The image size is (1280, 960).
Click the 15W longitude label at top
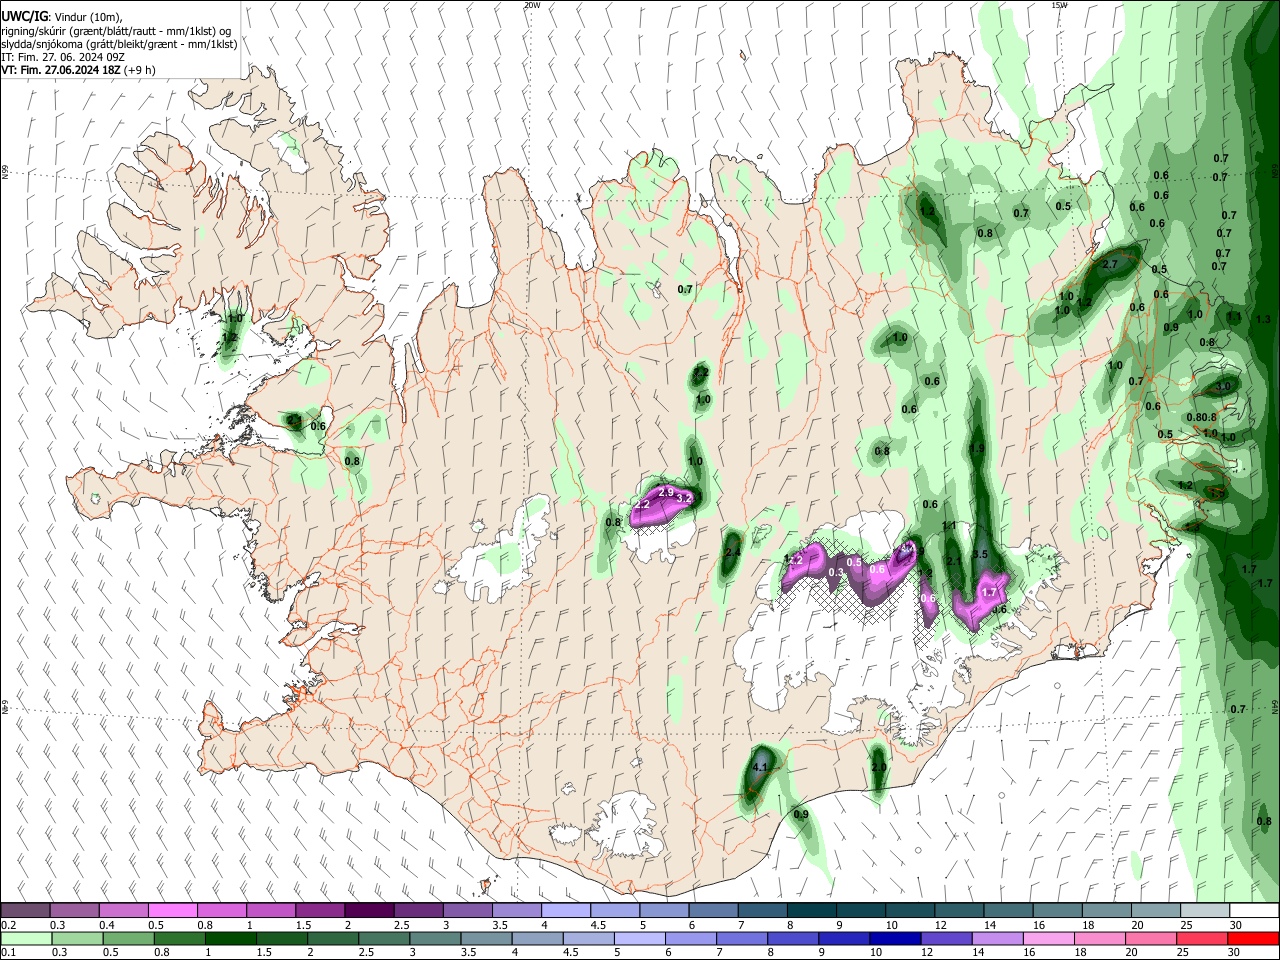1059,5
